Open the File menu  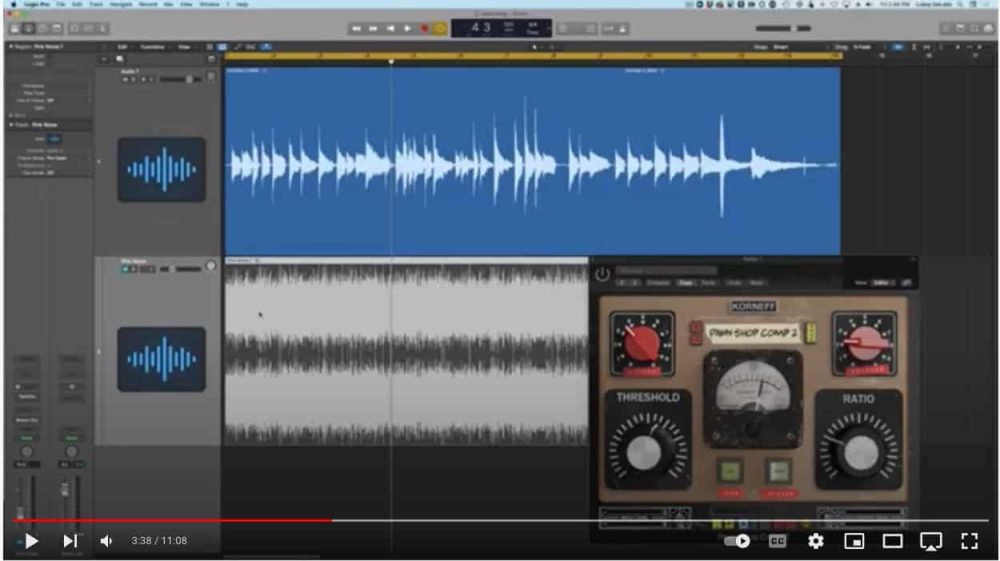tap(61, 4)
